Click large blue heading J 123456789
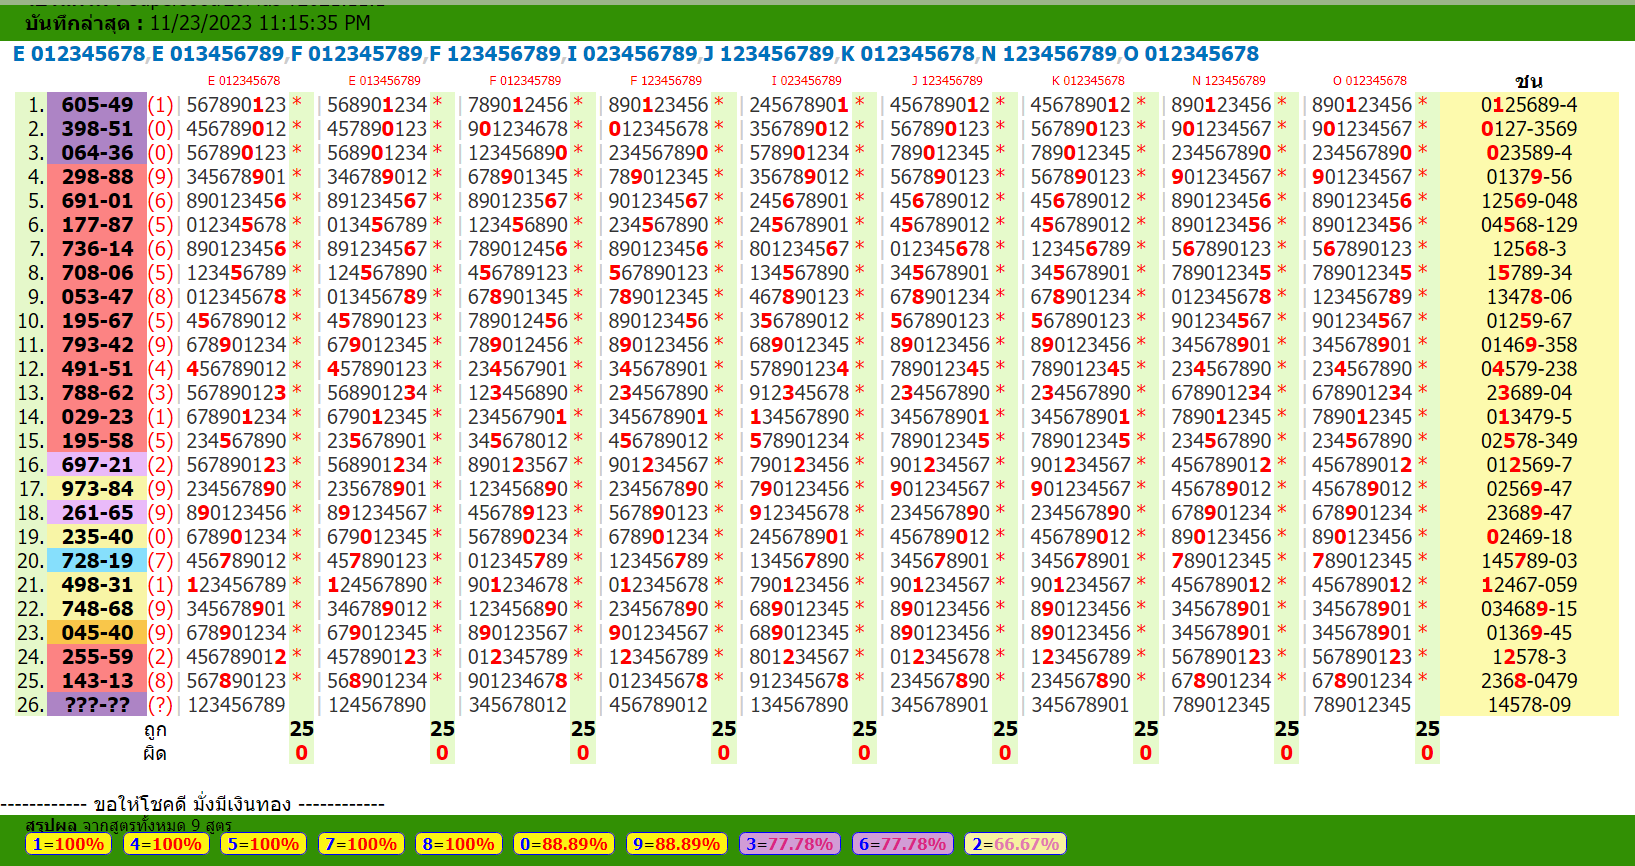Screen dimensions: 1635x866 click(x=768, y=54)
